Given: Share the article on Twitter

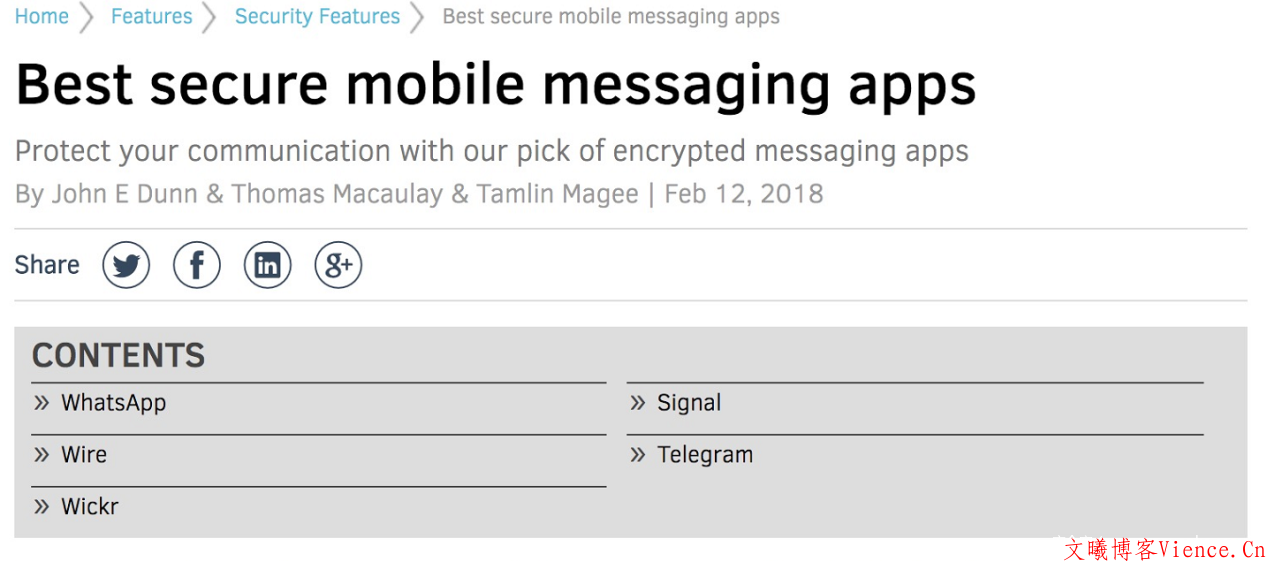Looking at the screenshot, I should pos(126,265).
